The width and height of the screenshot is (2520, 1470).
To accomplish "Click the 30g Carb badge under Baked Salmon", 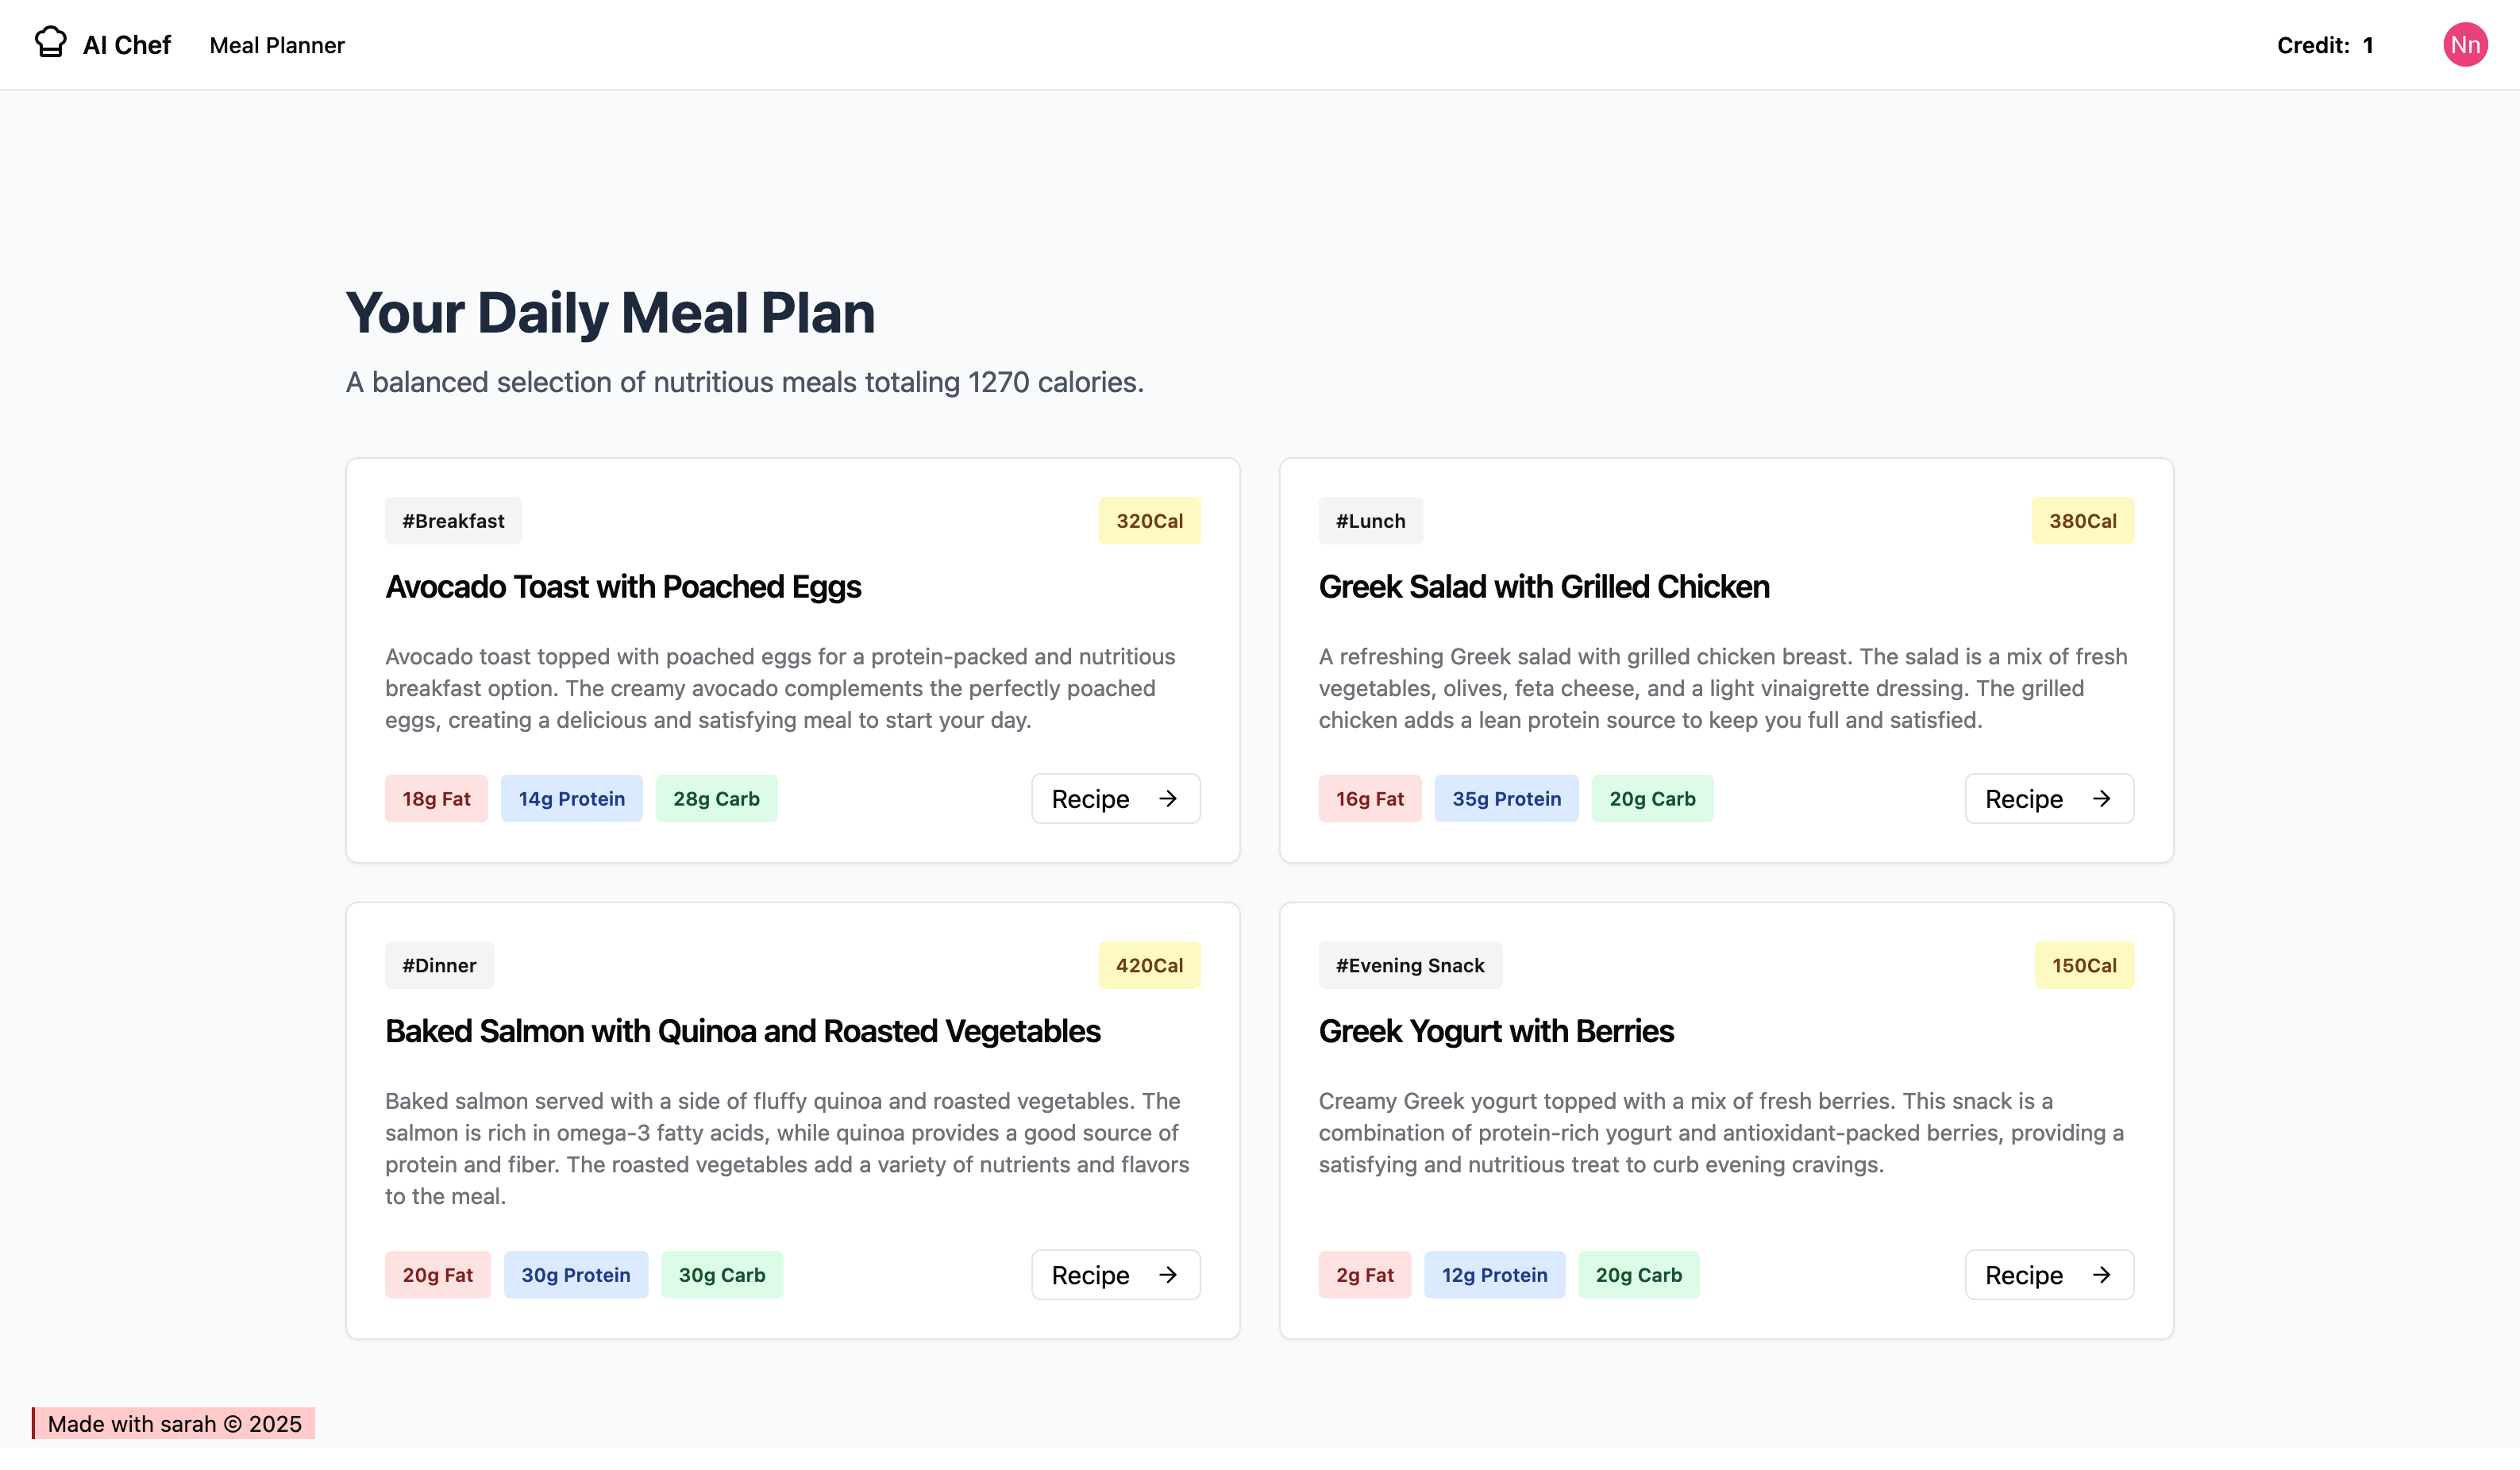I will tap(721, 1274).
